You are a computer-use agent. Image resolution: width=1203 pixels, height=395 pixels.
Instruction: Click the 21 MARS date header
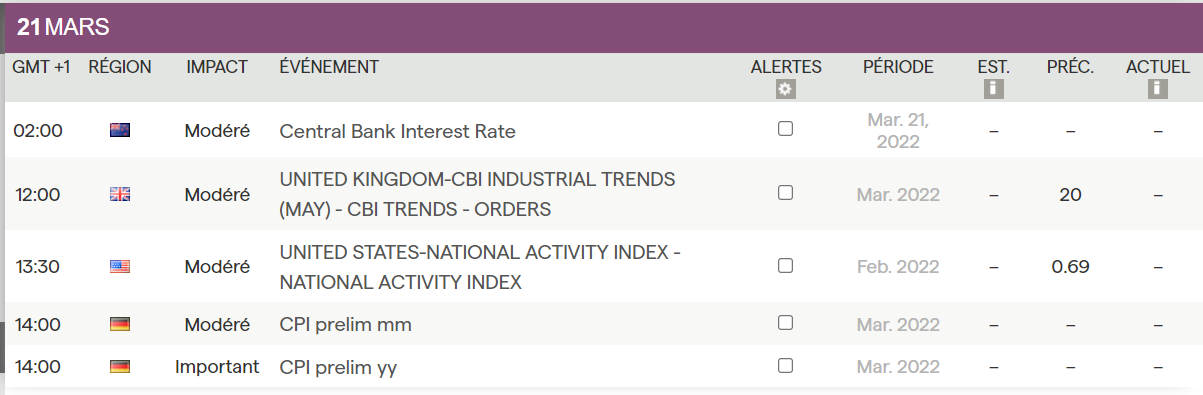coord(63,28)
